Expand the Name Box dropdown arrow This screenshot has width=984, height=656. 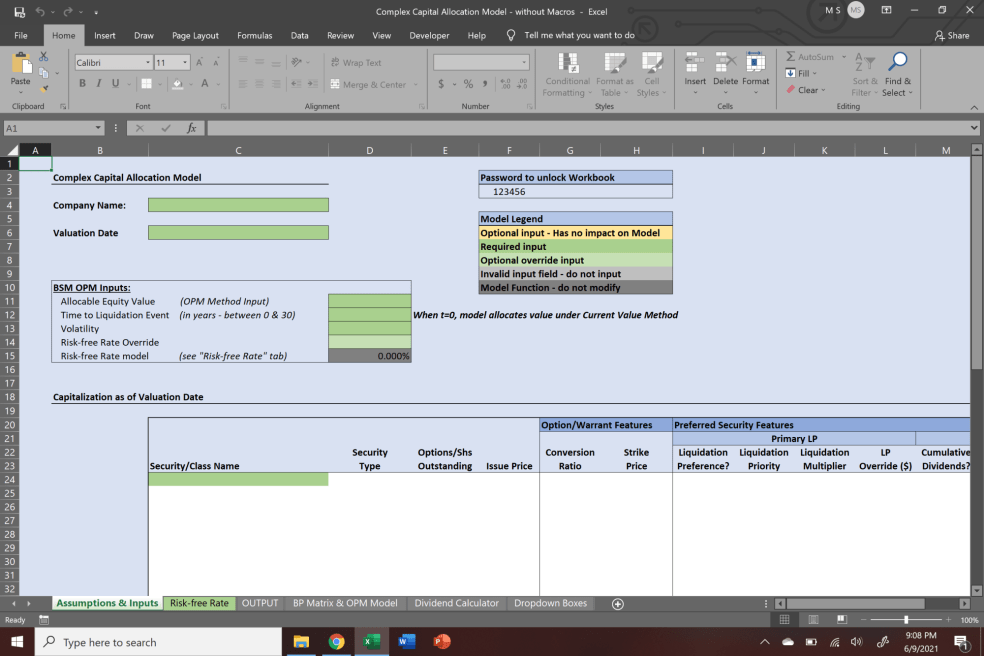(x=99, y=128)
